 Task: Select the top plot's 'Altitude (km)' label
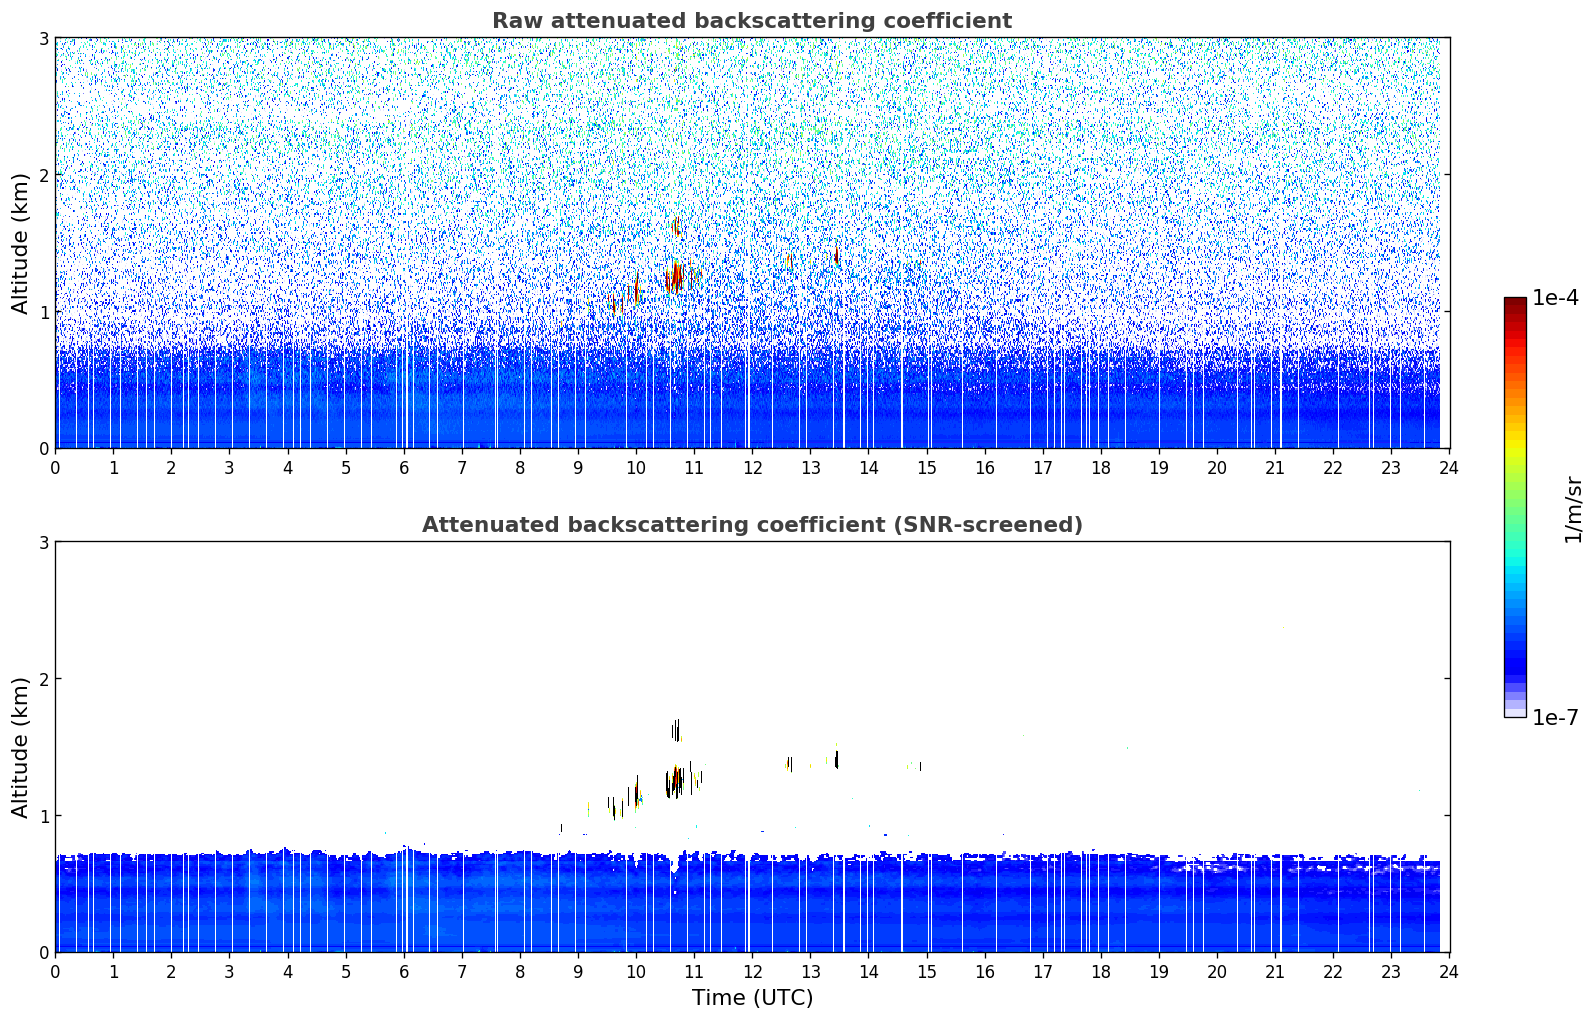21,243
